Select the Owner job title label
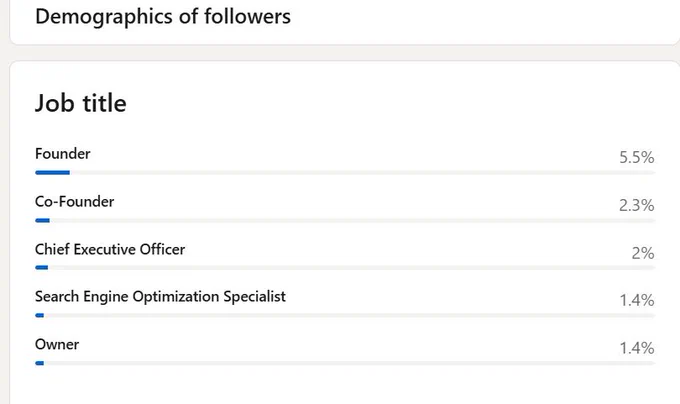The width and height of the screenshot is (680, 404). pyautogui.click(x=57, y=345)
